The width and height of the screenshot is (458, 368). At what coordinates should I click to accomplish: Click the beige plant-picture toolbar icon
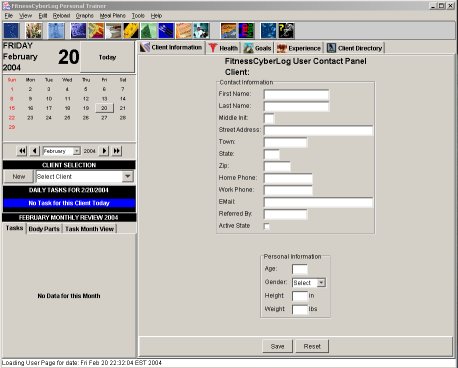[34, 31]
